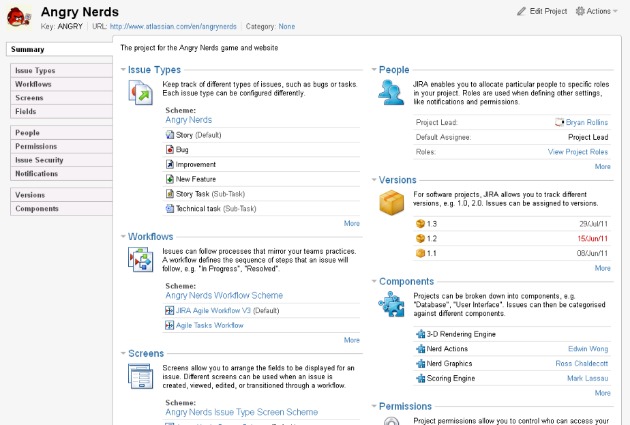Click More under Versions
Screen dimensions: 630x425
click(x=602, y=268)
